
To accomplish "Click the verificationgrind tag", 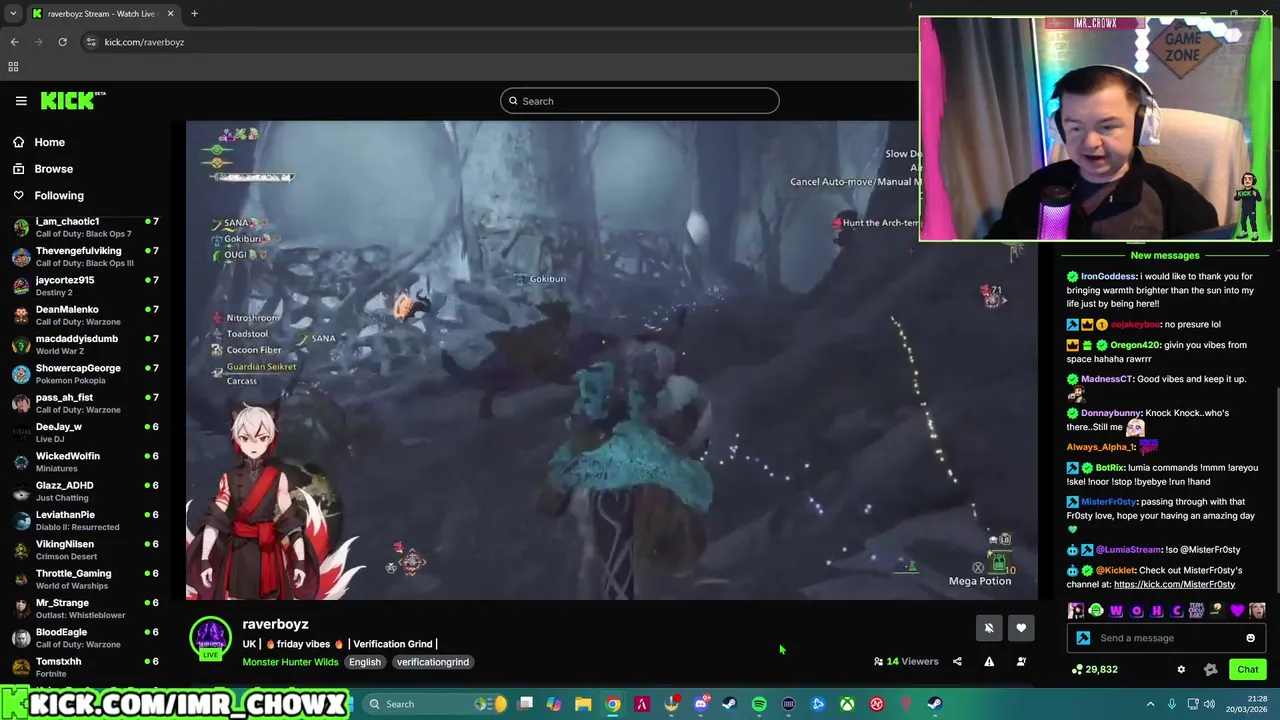I will coord(432,662).
